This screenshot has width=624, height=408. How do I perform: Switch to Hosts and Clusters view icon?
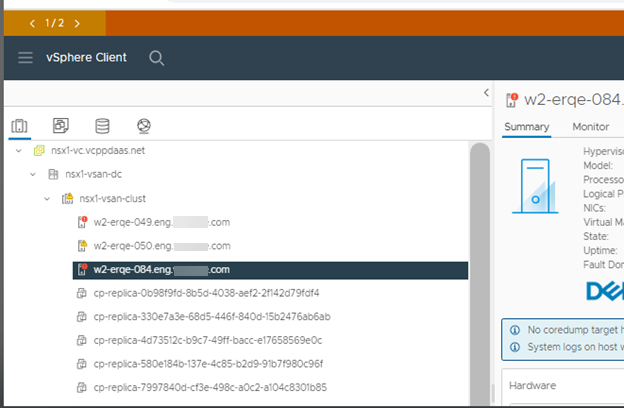point(20,126)
